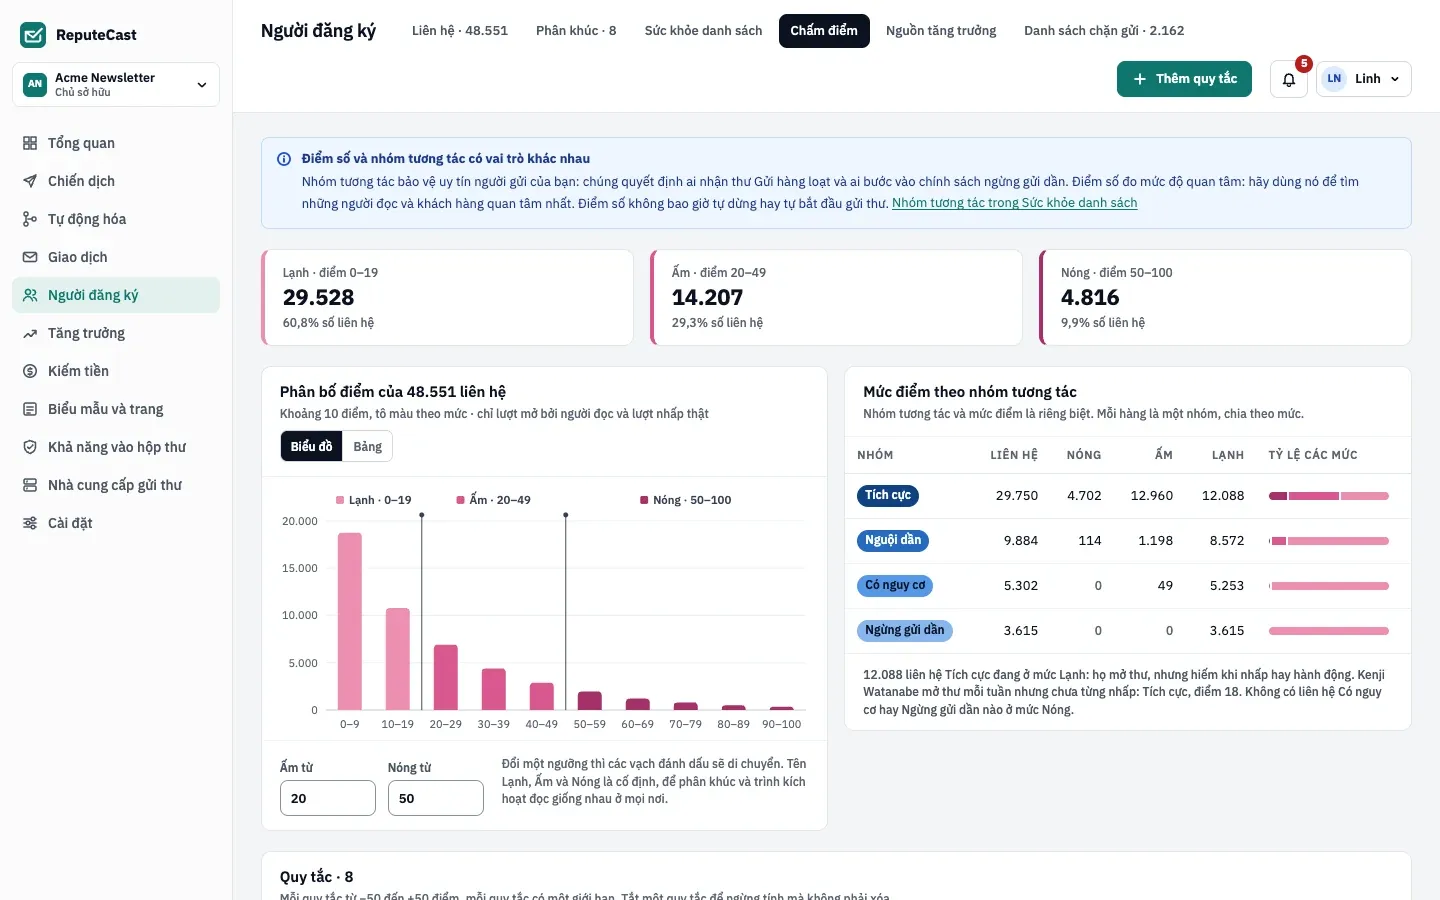Toggle Ấm · 20–49 legend series
The image size is (1440, 900).
(494, 500)
